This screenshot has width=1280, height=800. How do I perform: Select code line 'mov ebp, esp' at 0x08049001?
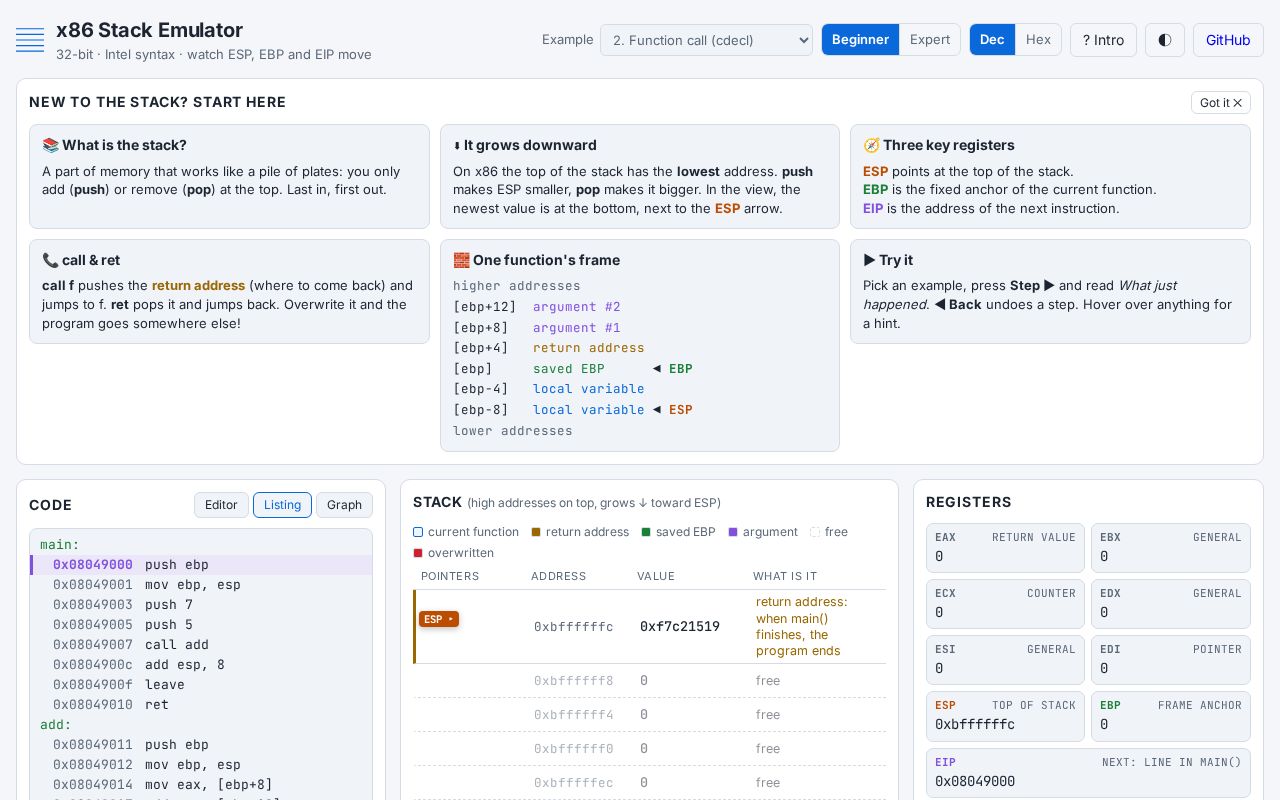click(201, 585)
